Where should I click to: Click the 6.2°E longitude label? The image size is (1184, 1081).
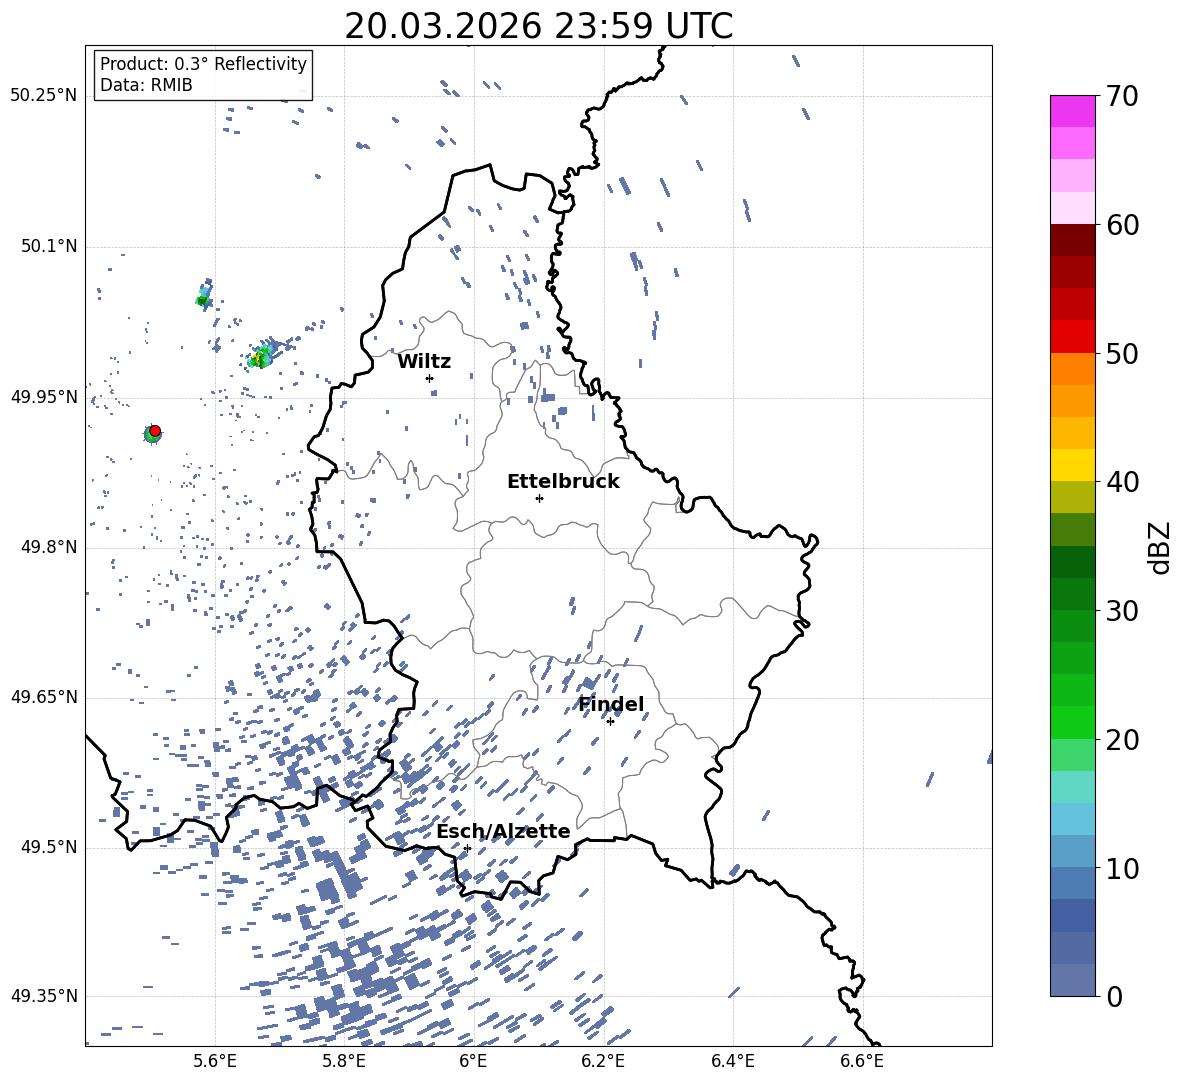point(603,1061)
